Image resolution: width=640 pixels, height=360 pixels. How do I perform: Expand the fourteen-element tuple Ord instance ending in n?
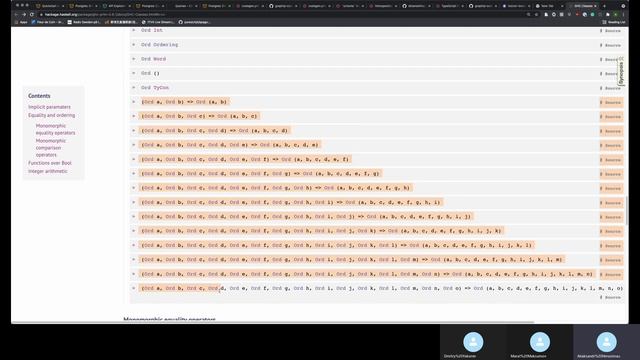pyautogui.click(x=133, y=274)
